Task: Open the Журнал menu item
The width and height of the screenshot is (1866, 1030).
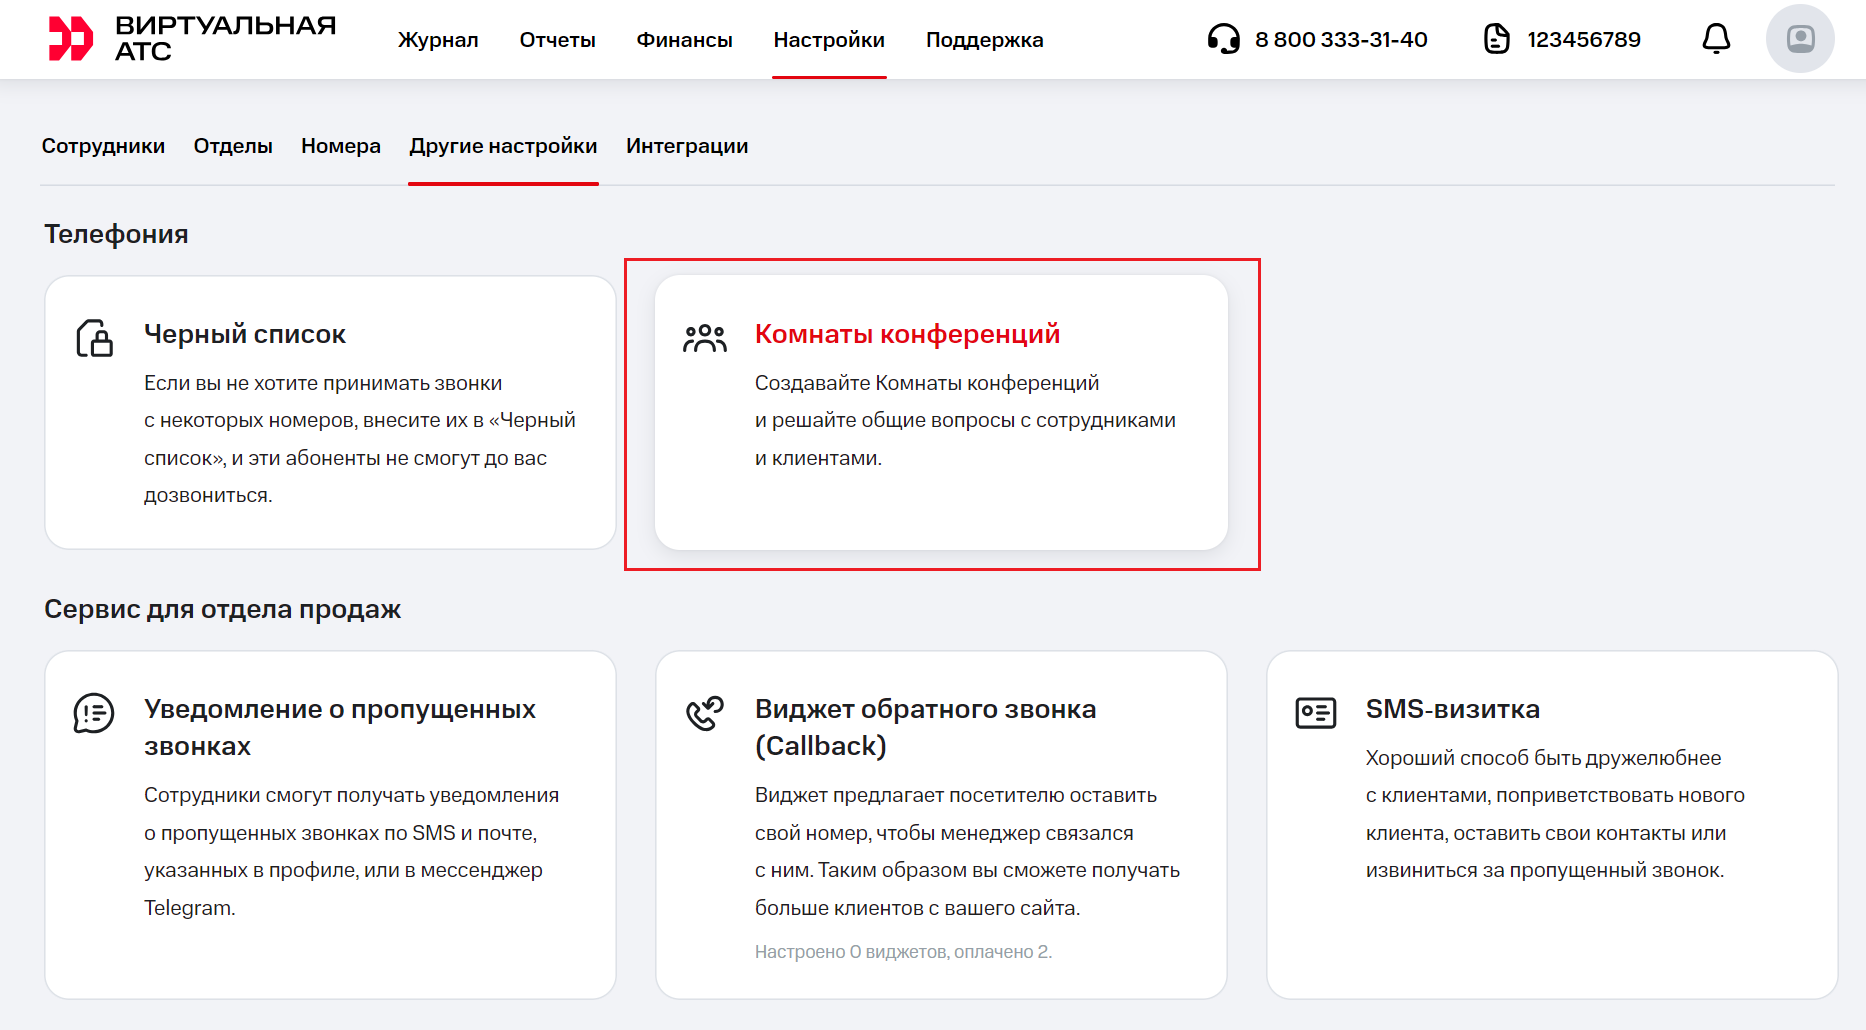Action: coord(438,40)
